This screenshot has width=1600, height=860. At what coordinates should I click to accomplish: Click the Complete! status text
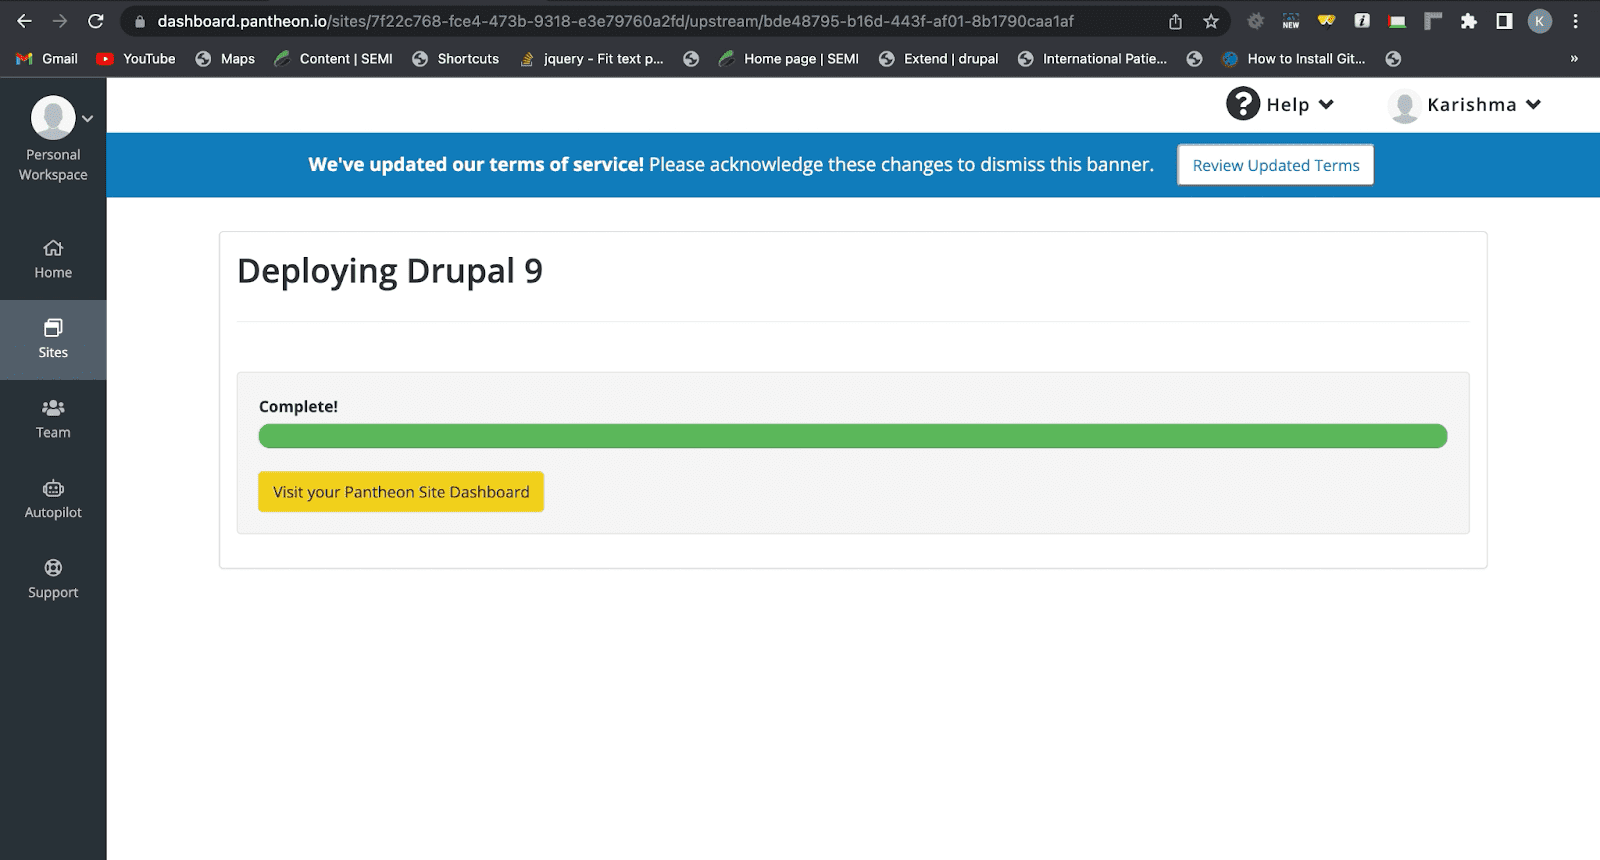[298, 406]
